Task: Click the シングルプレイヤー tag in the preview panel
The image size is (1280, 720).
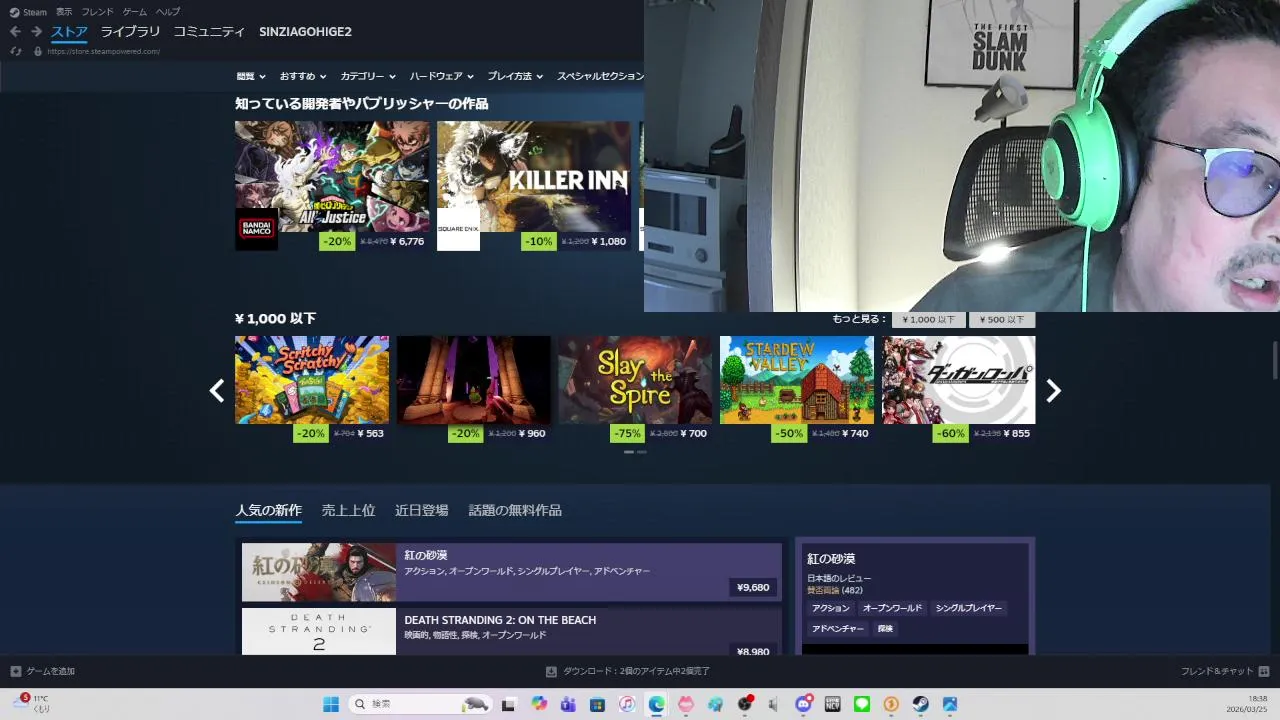Action: pyautogui.click(x=969, y=608)
